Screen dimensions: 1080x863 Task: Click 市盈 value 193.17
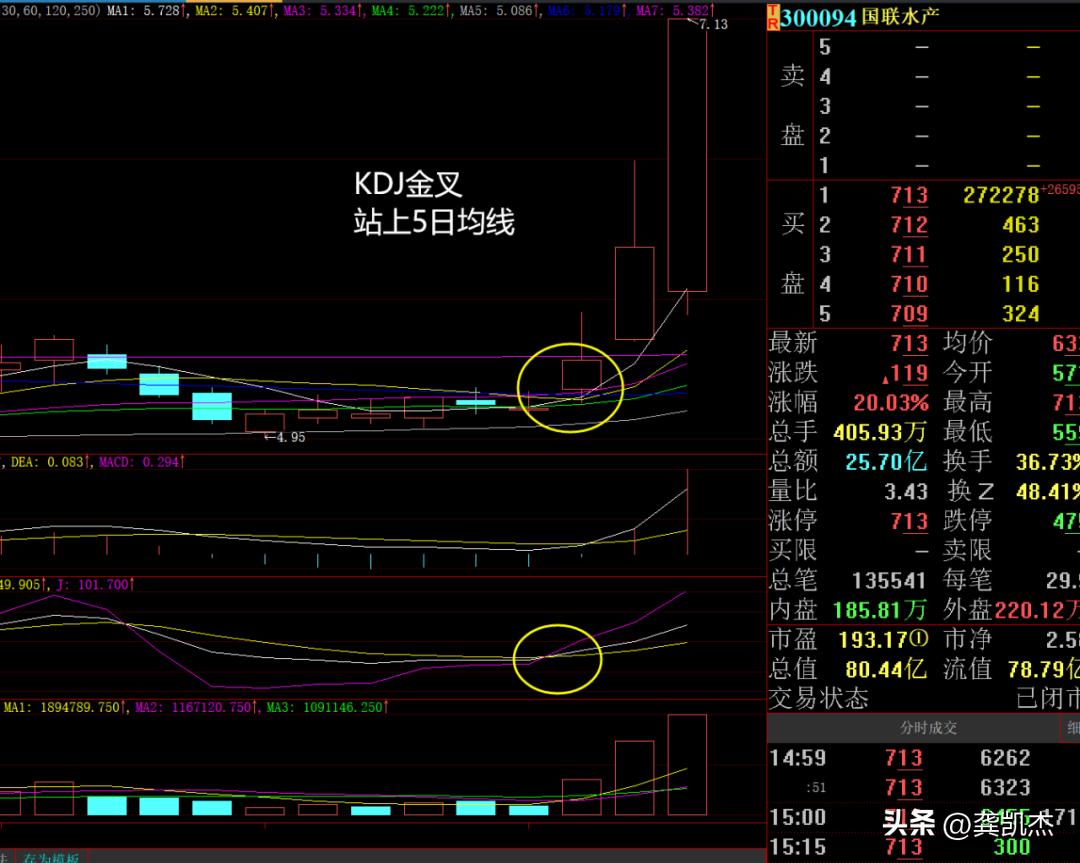(x=873, y=640)
